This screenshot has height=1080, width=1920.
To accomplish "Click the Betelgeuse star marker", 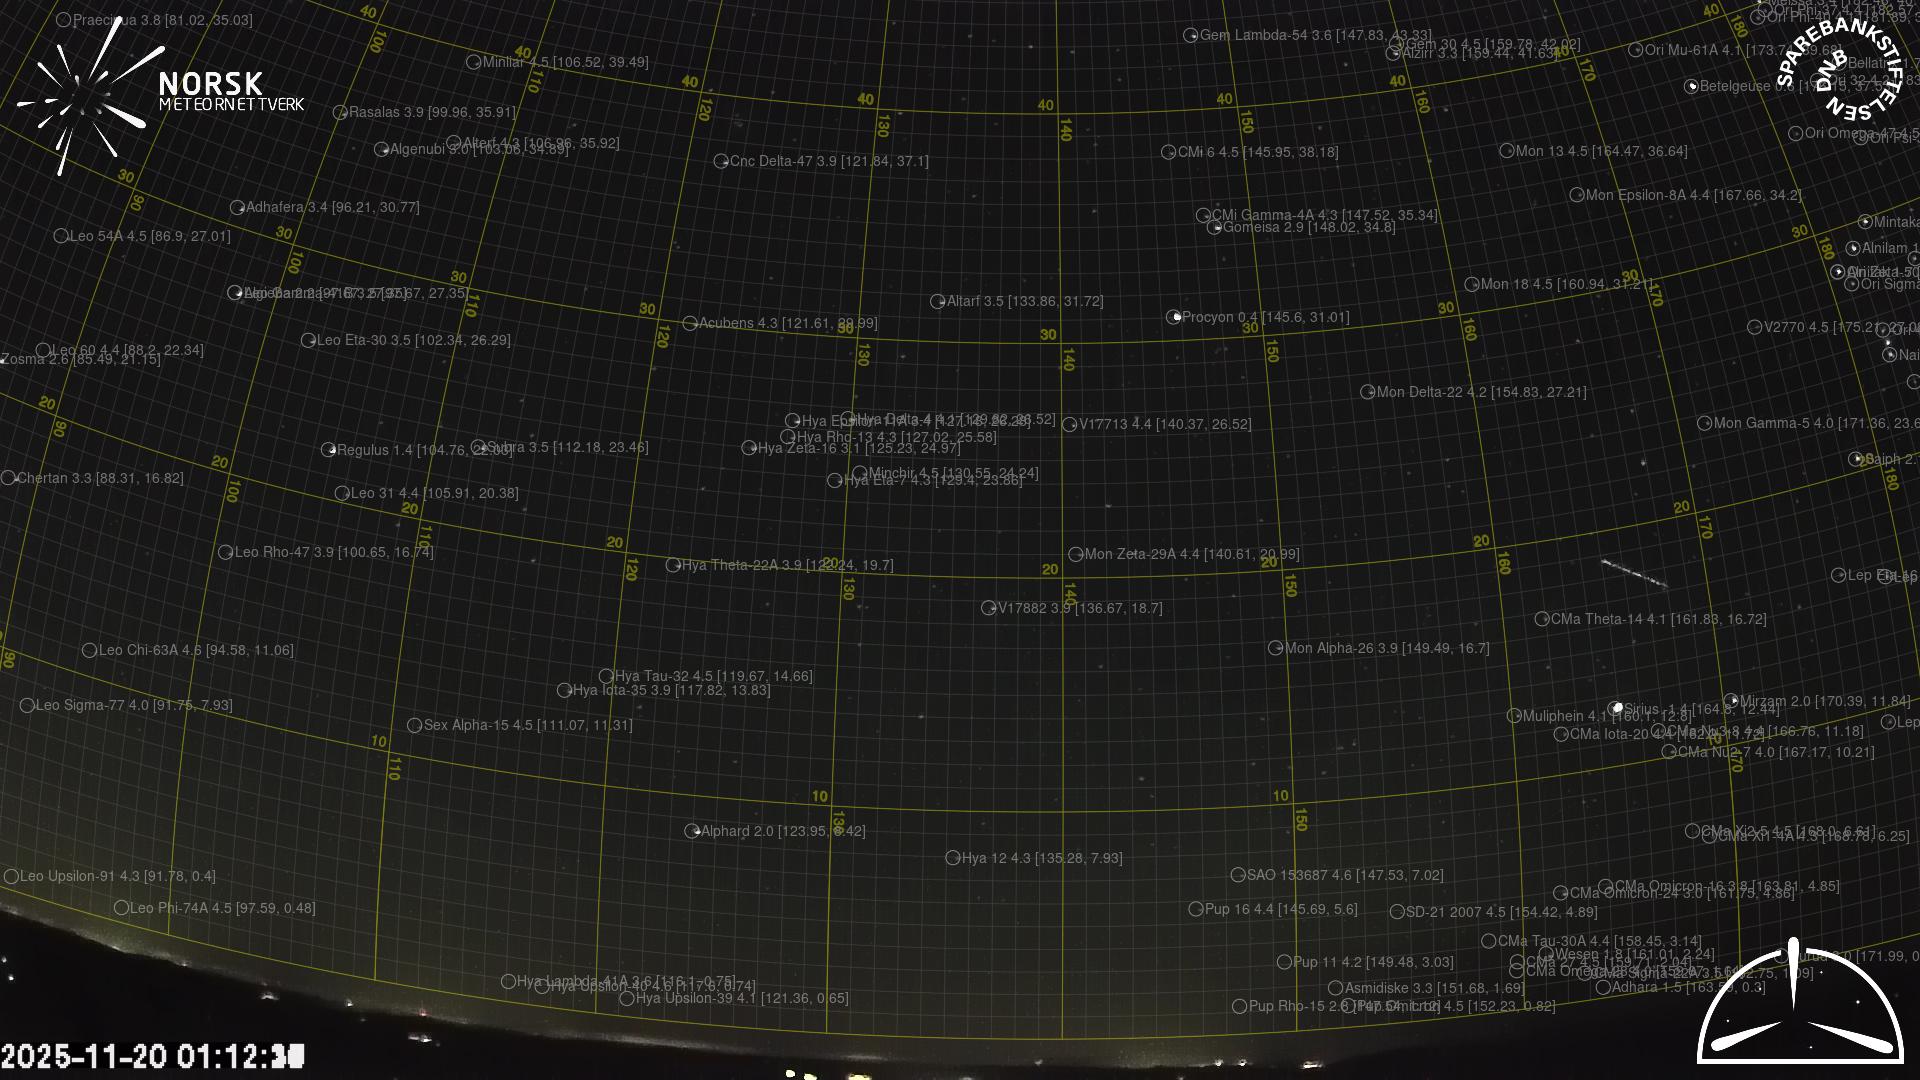I will [1692, 87].
